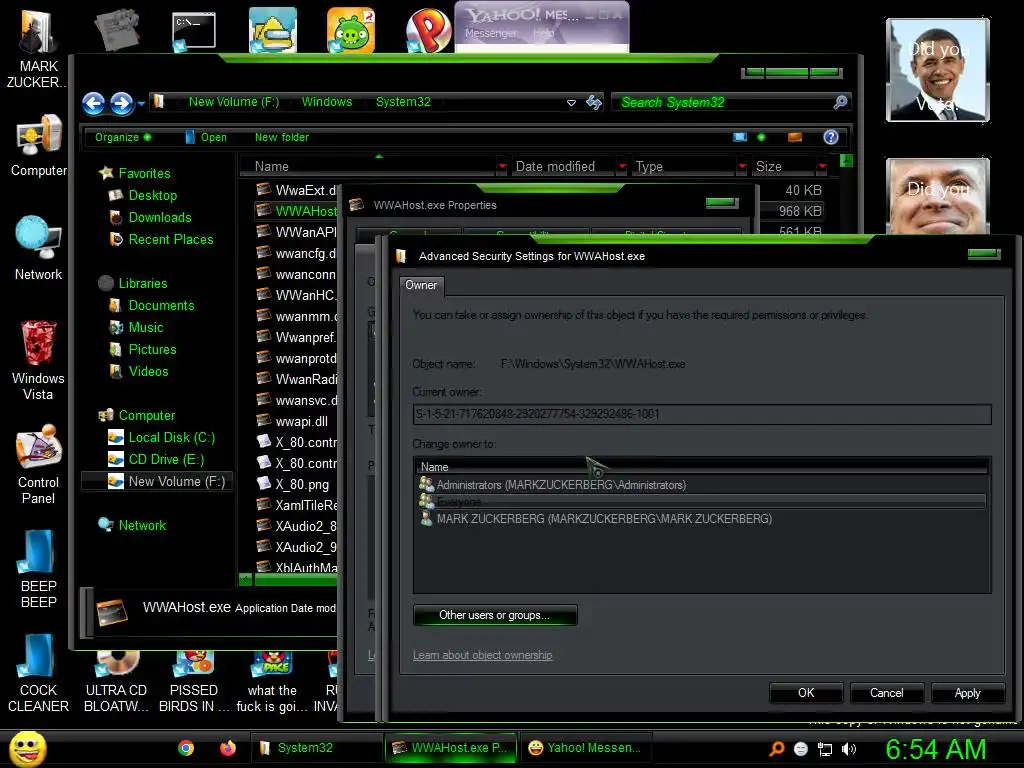Image resolution: width=1024 pixels, height=768 pixels.
Task: Launch Chrome from the taskbar
Action: pos(186,748)
